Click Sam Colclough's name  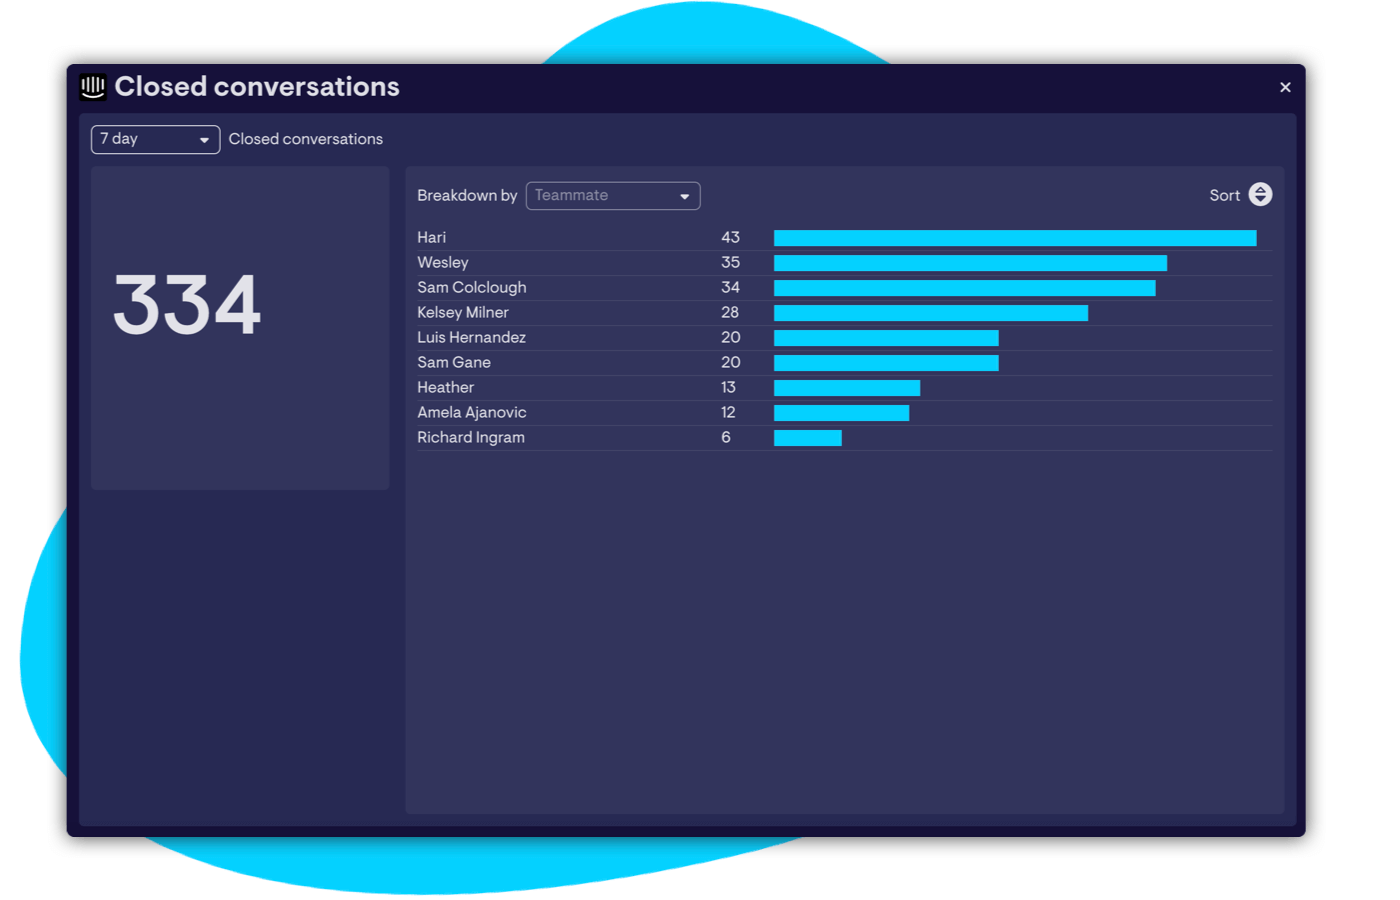pyautogui.click(x=471, y=287)
